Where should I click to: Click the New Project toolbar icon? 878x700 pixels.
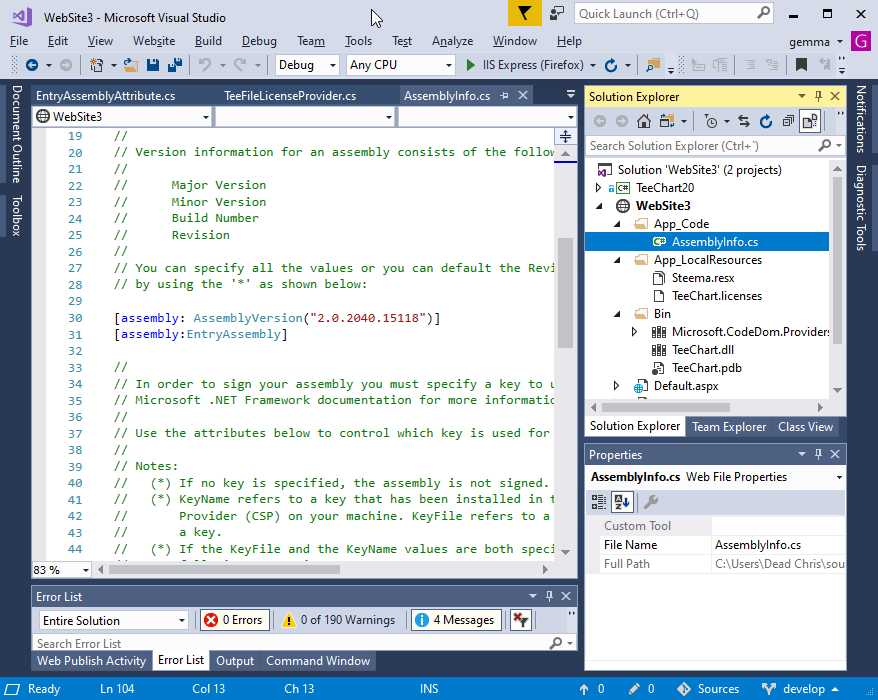coord(96,65)
